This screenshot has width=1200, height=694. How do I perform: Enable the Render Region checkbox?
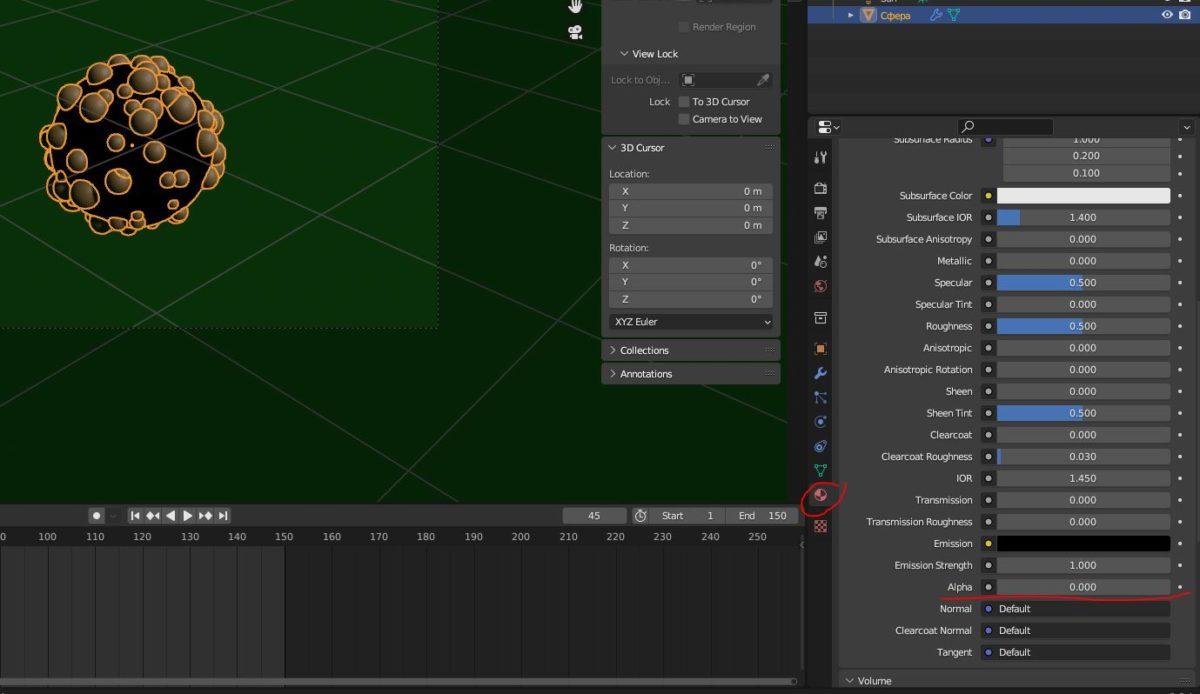(684, 27)
